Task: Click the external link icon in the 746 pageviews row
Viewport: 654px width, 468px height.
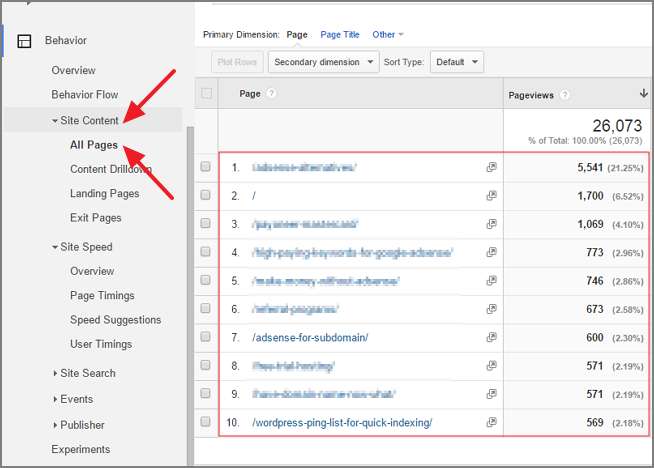Action: coord(491,280)
